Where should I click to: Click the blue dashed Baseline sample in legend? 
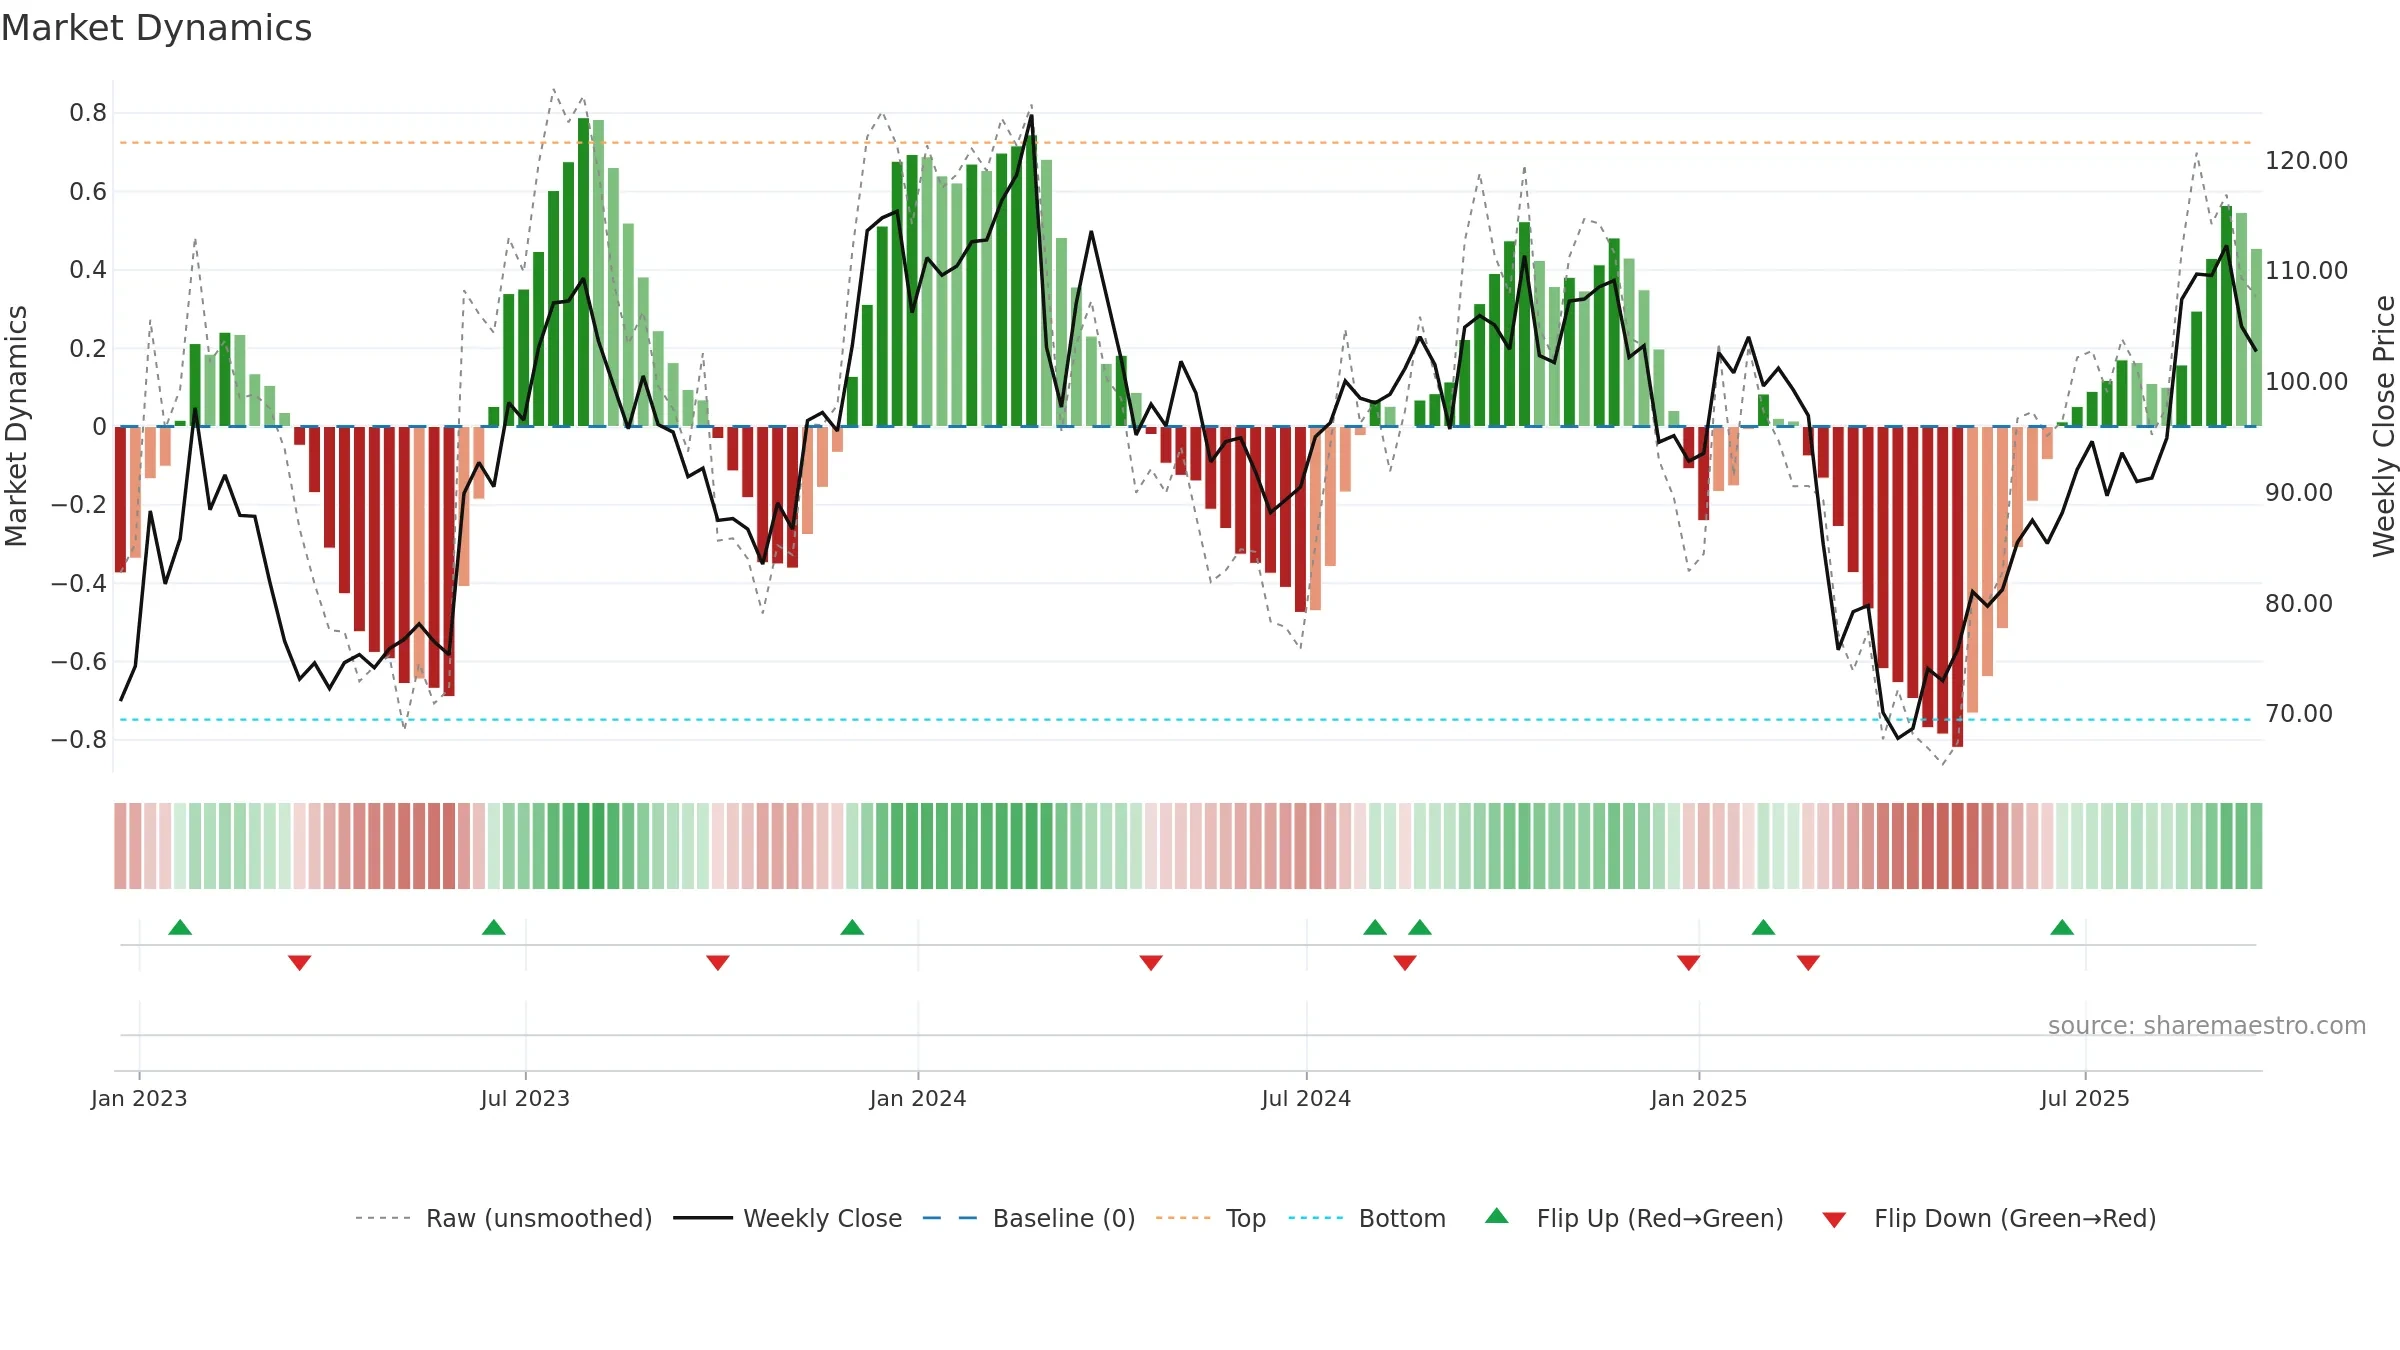pos(950,1218)
